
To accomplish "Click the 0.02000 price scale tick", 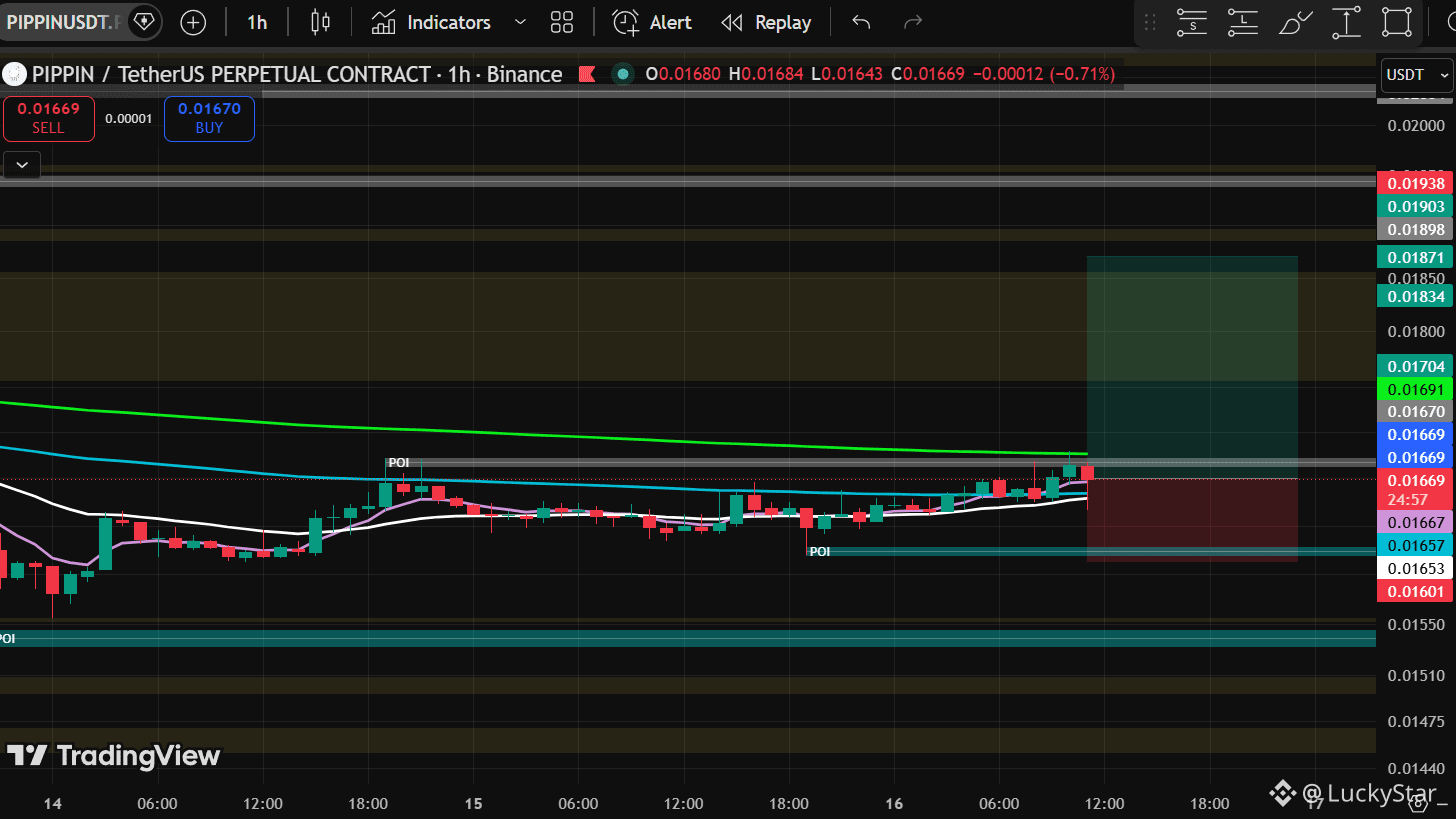I will click(1417, 125).
